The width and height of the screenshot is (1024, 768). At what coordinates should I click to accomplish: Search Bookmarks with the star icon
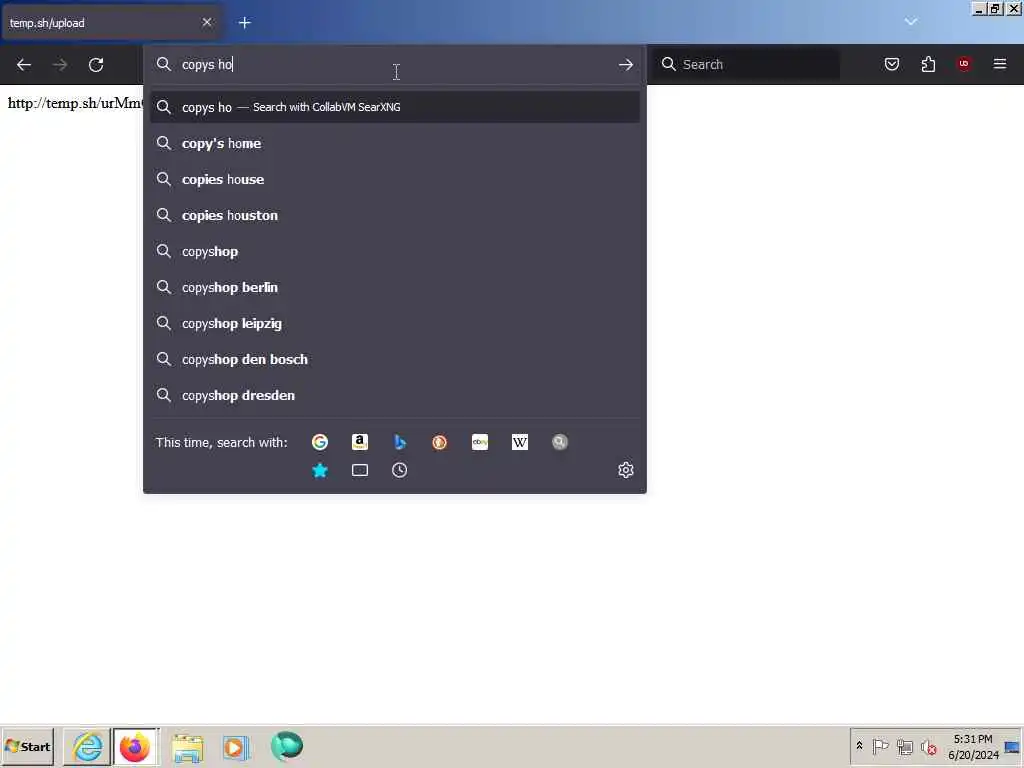[320, 470]
